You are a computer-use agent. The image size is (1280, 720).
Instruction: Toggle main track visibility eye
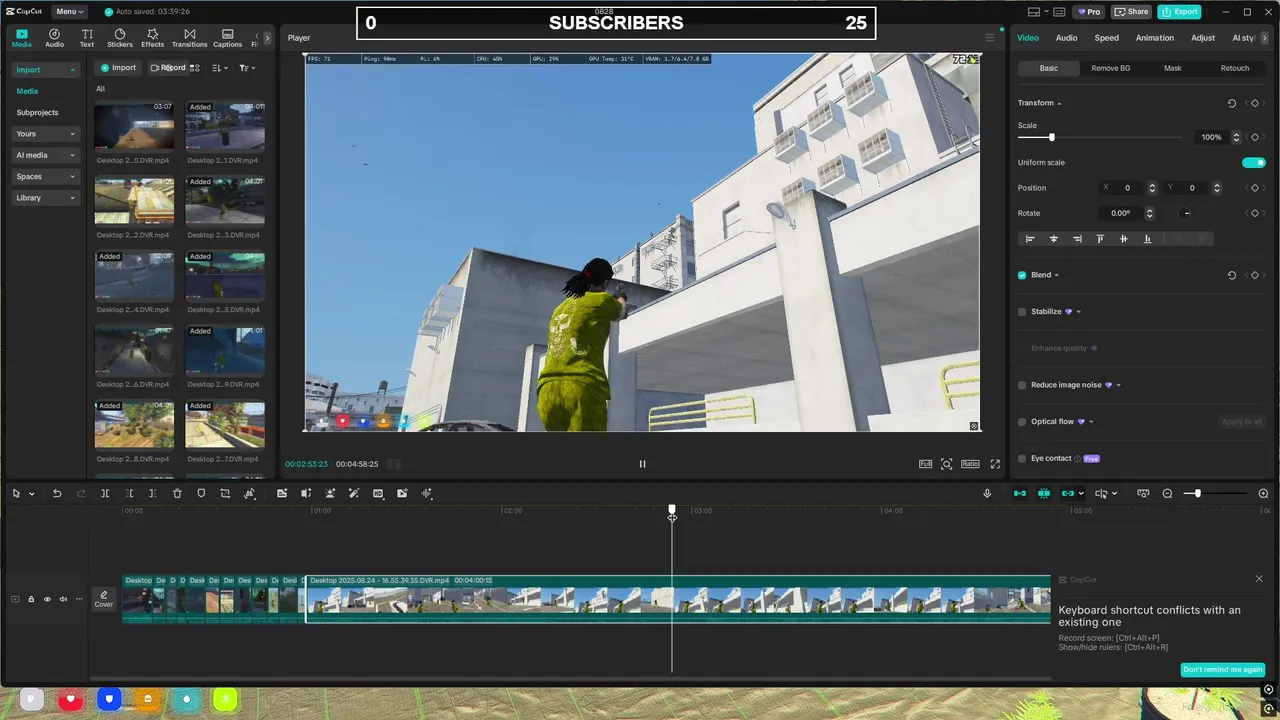coord(47,599)
